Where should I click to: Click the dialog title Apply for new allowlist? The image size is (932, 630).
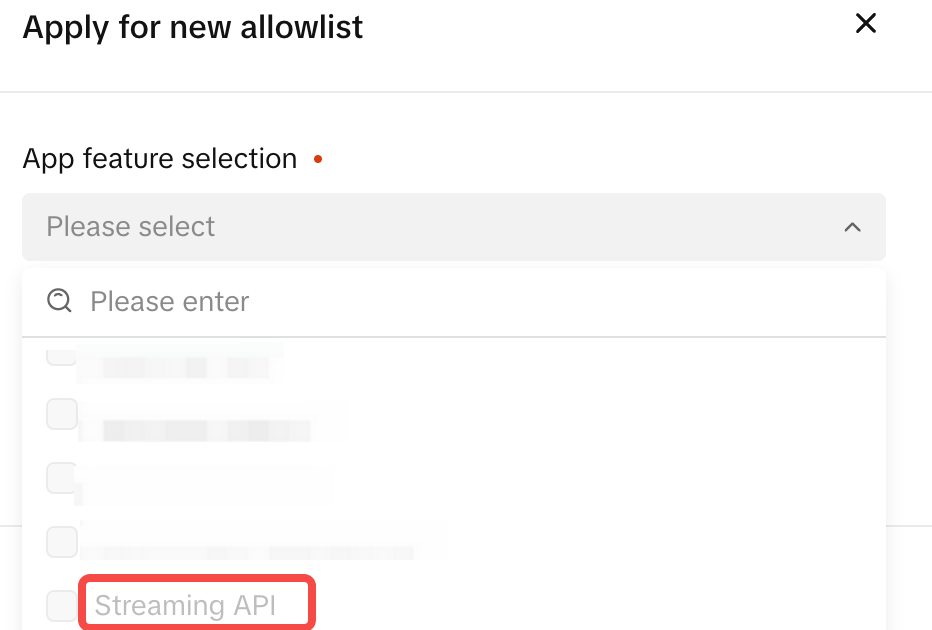[192, 27]
